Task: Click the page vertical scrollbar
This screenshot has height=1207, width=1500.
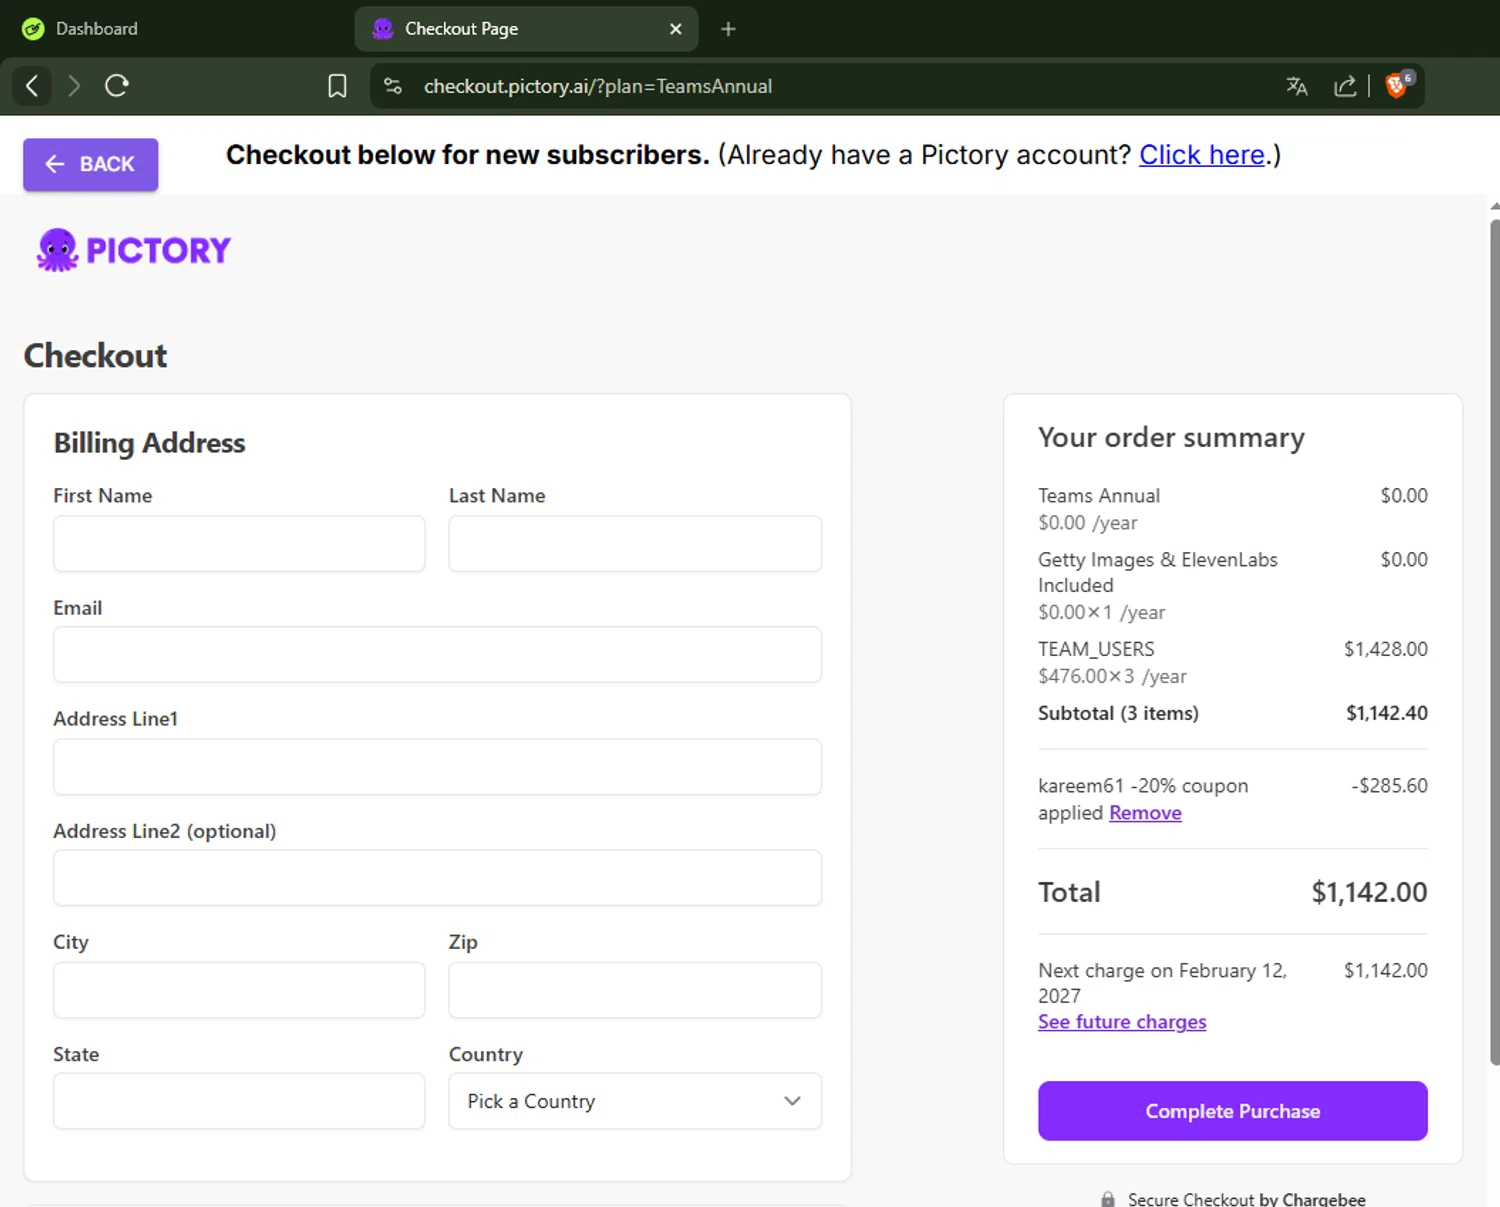Action: (1494, 640)
